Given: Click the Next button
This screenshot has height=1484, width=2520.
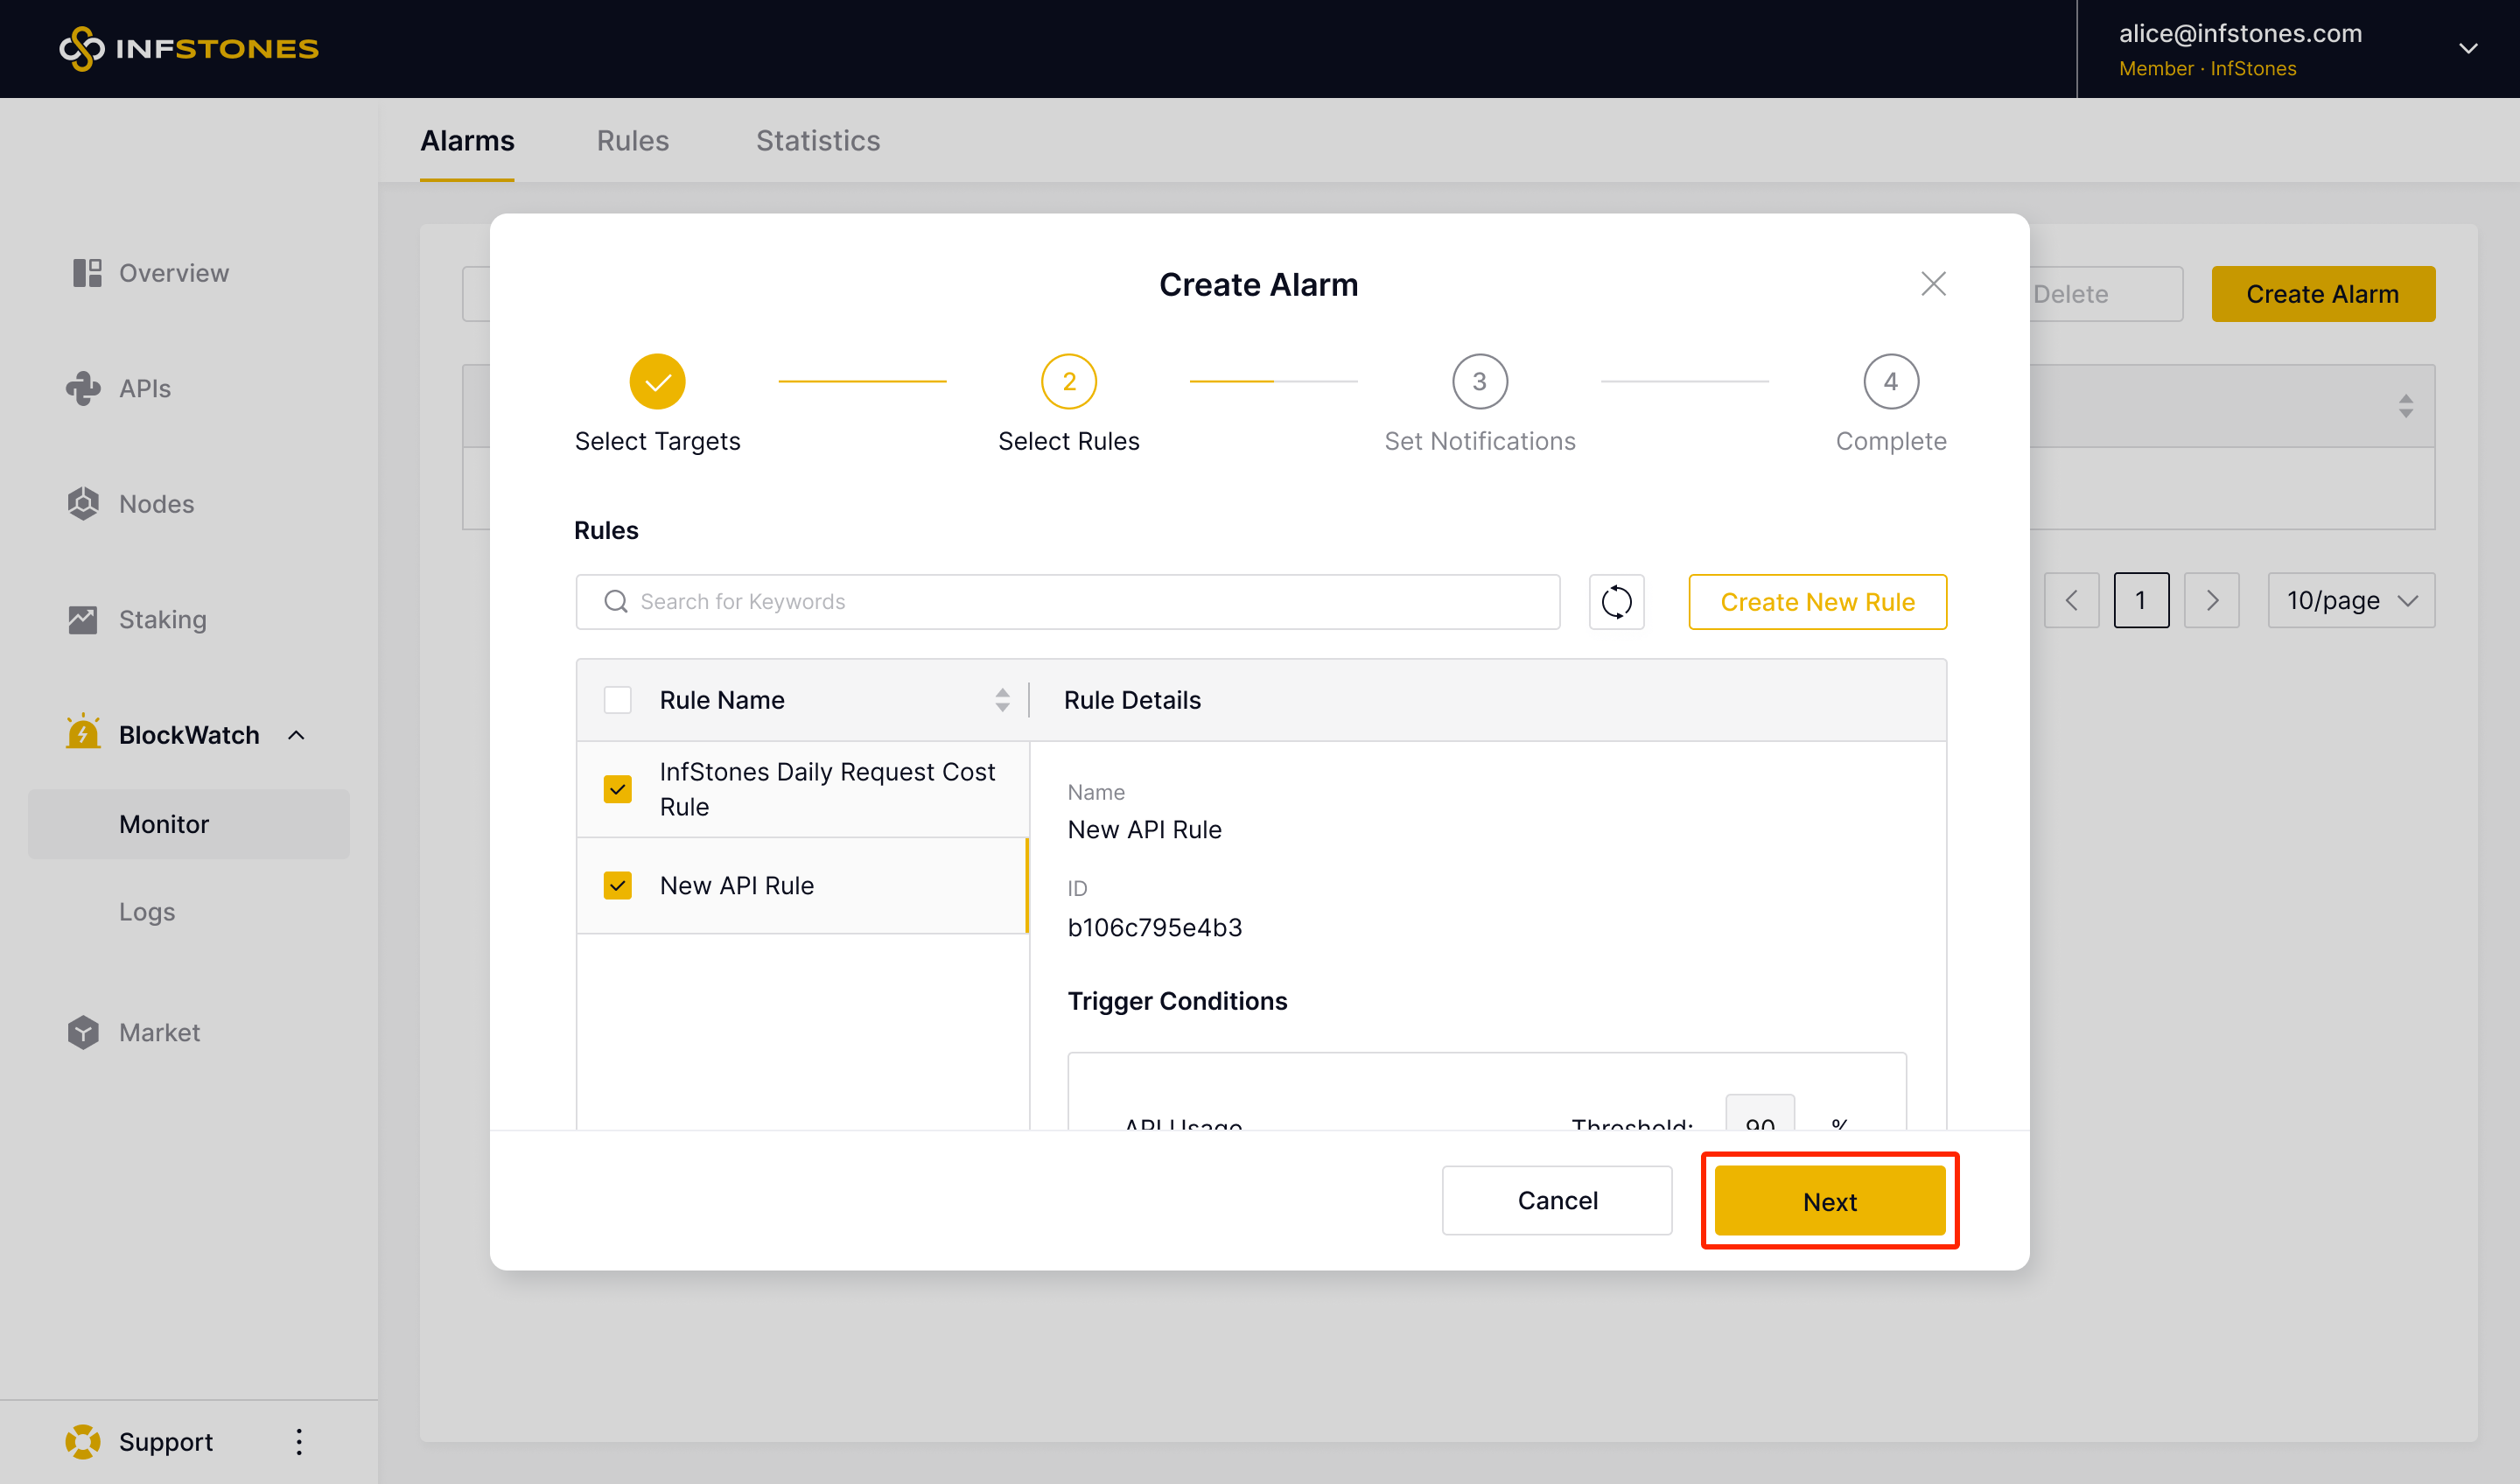Looking at the screenshot, I should tap(1829, 1201).
